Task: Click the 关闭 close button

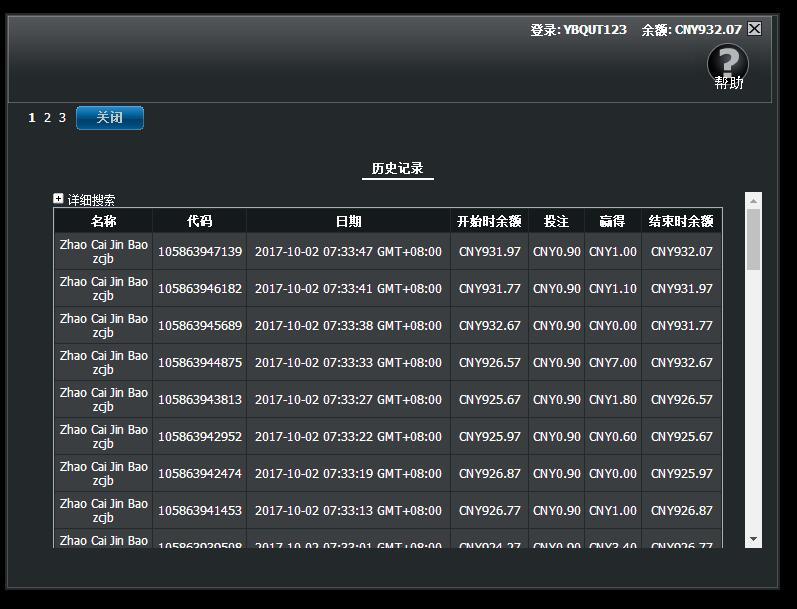Action: [110, 118]
